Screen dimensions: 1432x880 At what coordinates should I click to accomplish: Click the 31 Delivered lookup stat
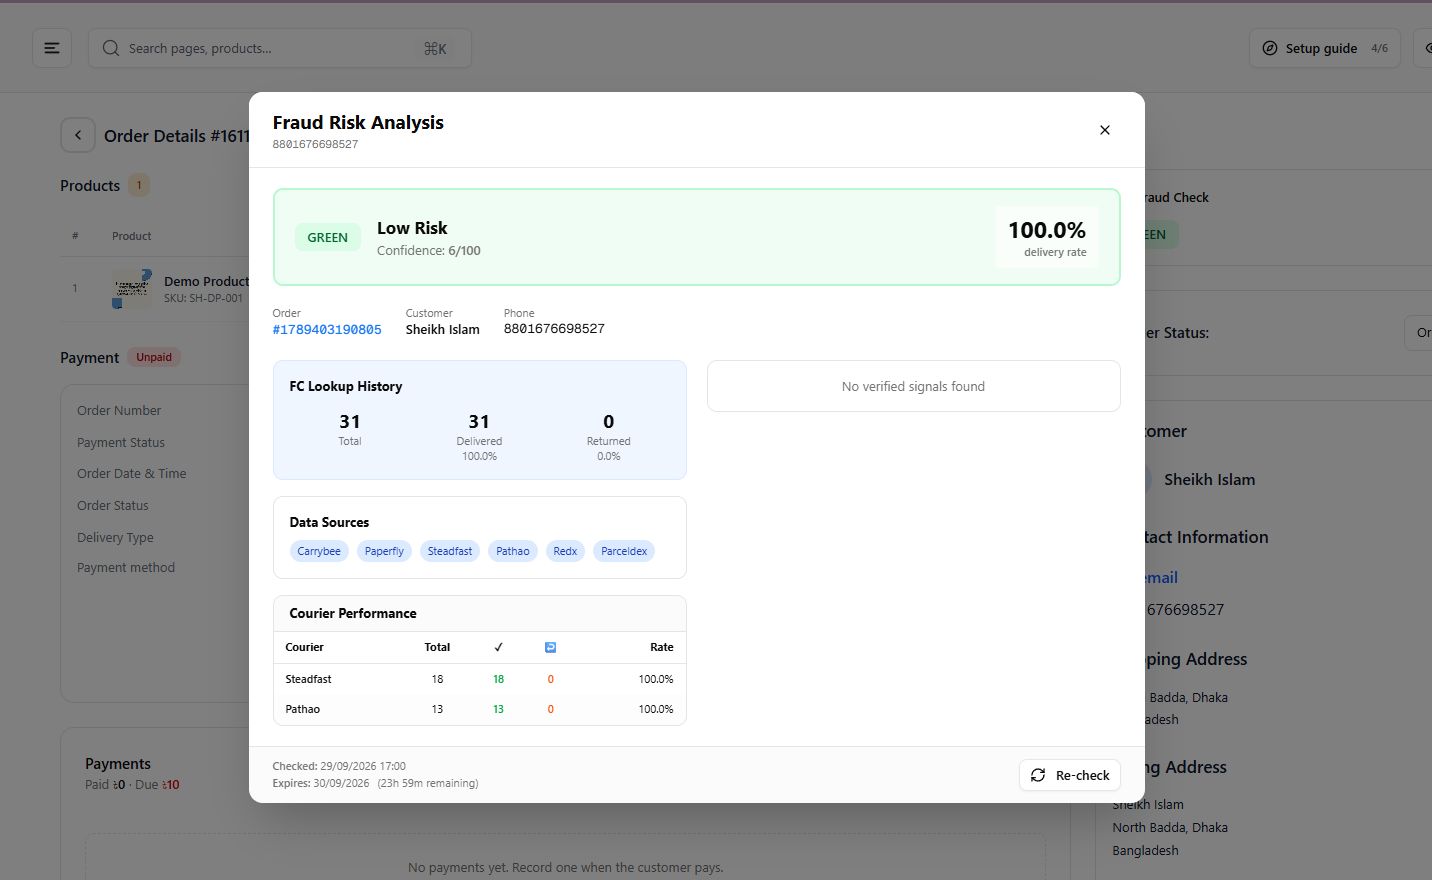pyautogui.click(x=479, y=436)
